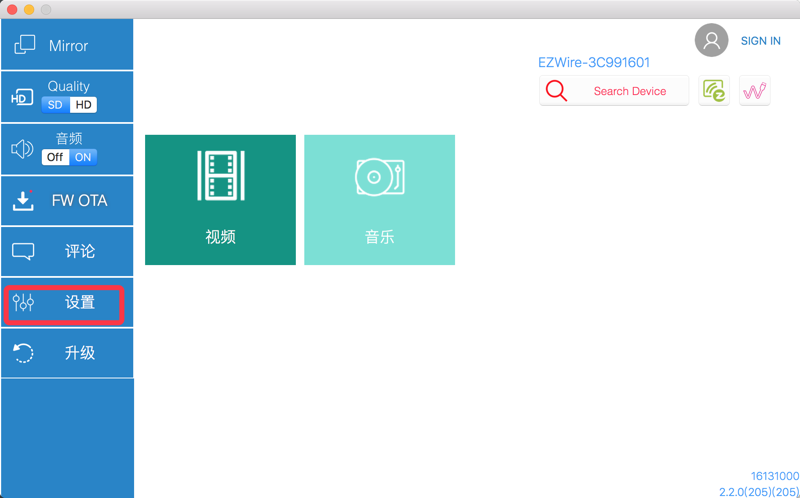This screenshot has width=800, height=498.
Task: Close the window with red button
Action: click(12, 10)
